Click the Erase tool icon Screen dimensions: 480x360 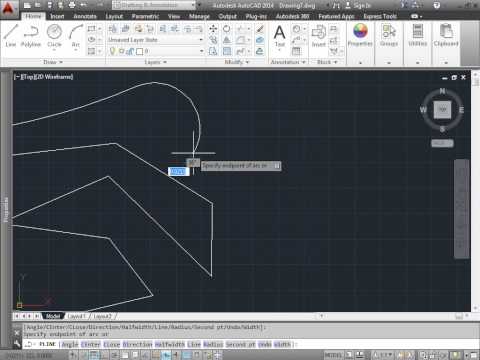tap(260, 29)
